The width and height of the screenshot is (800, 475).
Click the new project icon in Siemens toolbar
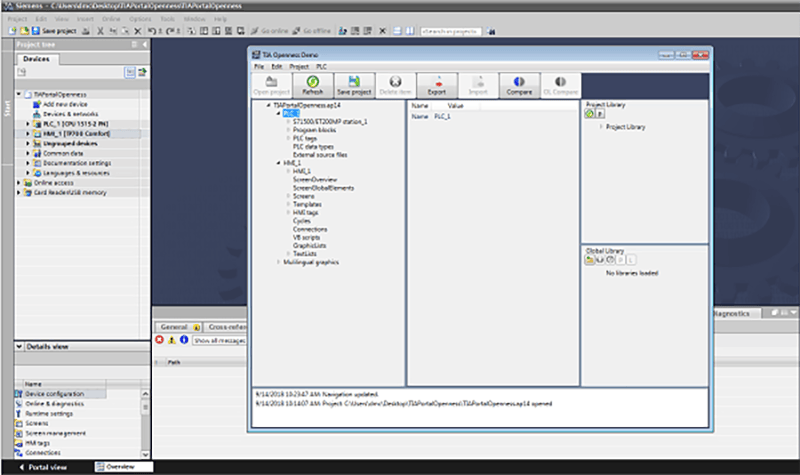[12, 31]
